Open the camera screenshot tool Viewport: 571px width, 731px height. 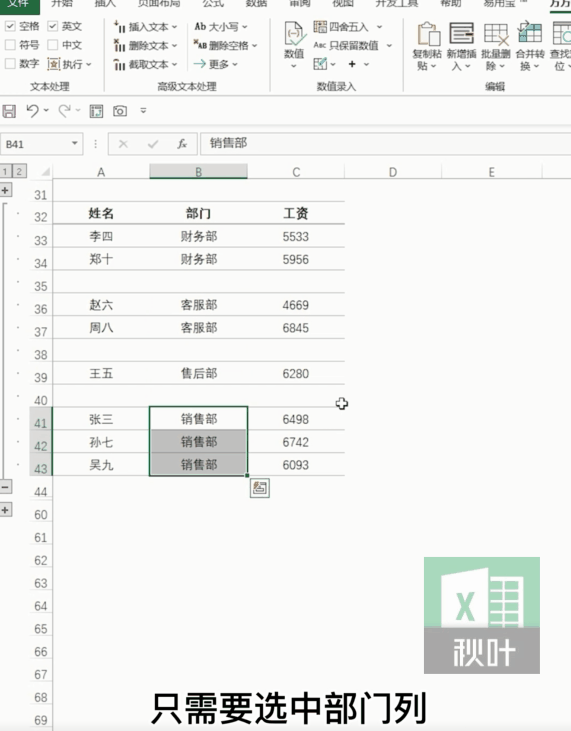(x=120, y=111)
